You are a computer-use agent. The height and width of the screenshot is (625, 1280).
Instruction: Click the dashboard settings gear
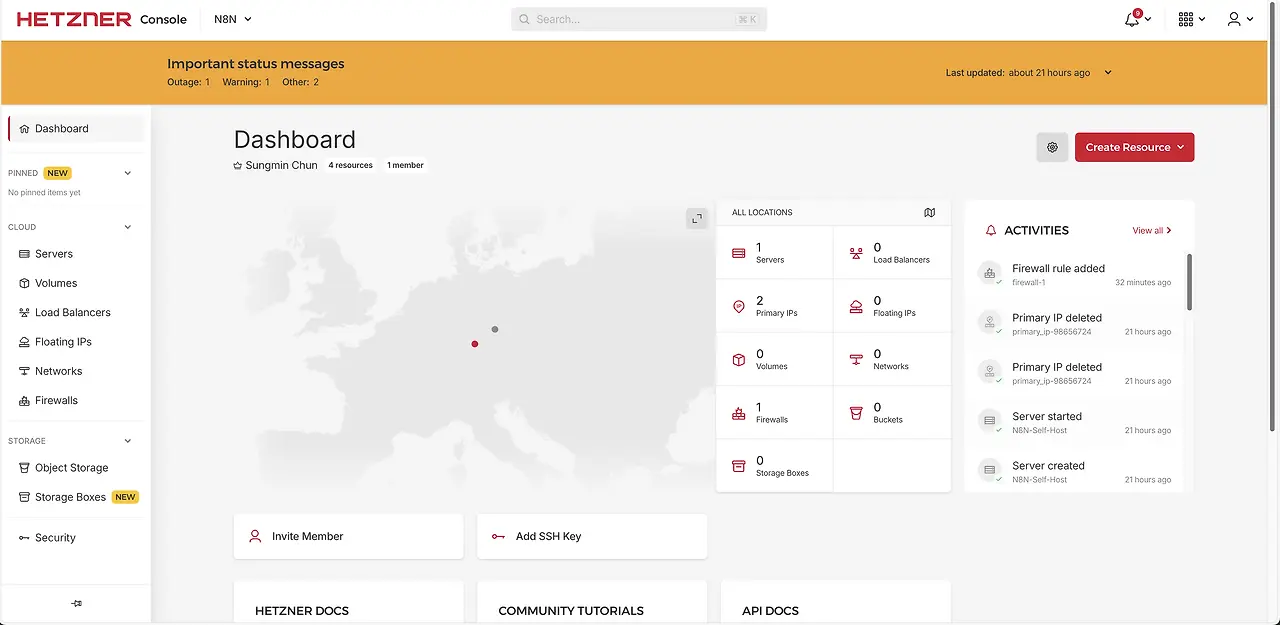pyautogui.click(x=1052, y=147)
